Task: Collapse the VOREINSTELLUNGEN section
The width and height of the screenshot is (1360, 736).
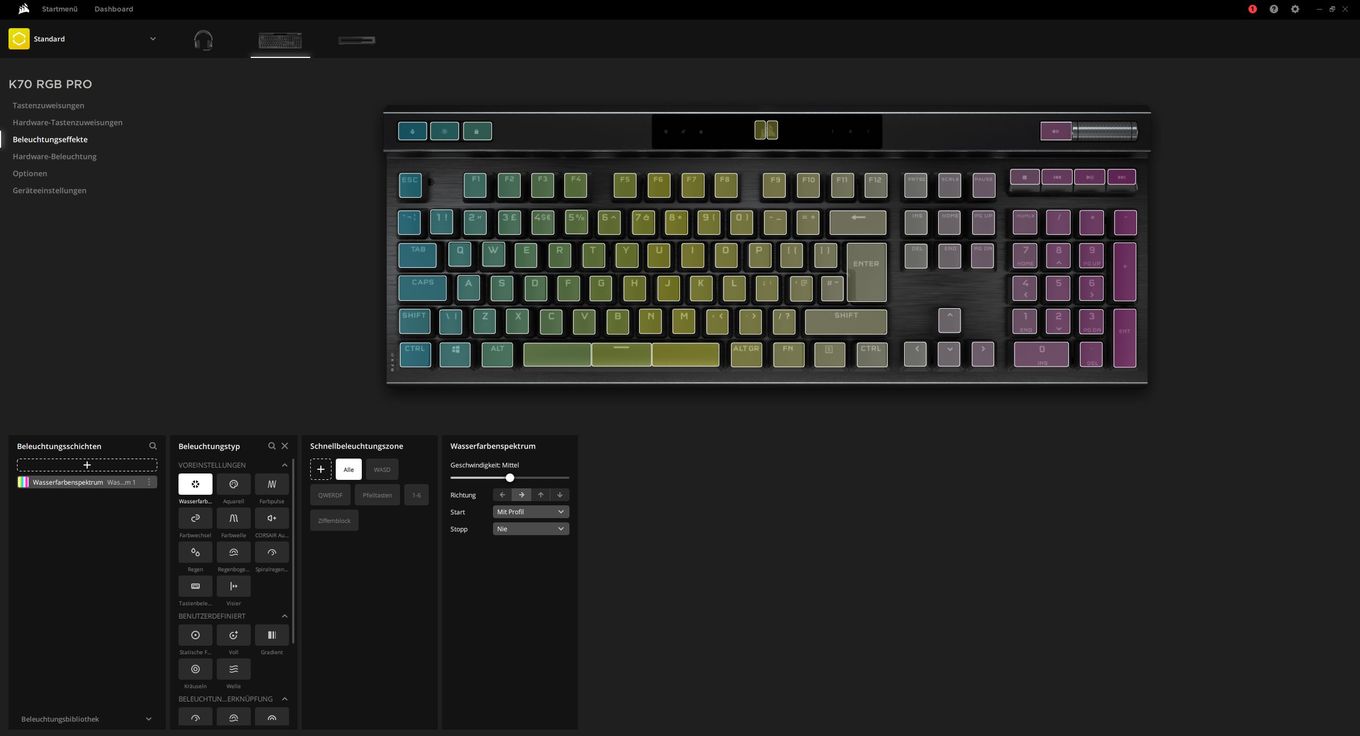Action: 284,465
